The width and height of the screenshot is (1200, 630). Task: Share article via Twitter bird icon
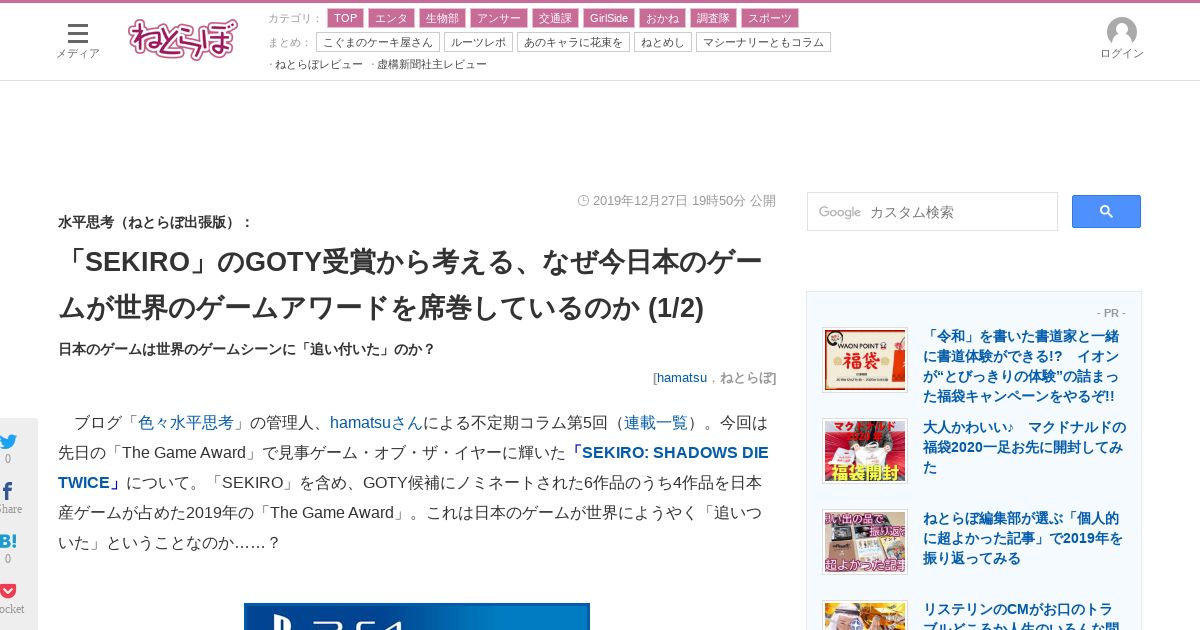pos(8,442)
